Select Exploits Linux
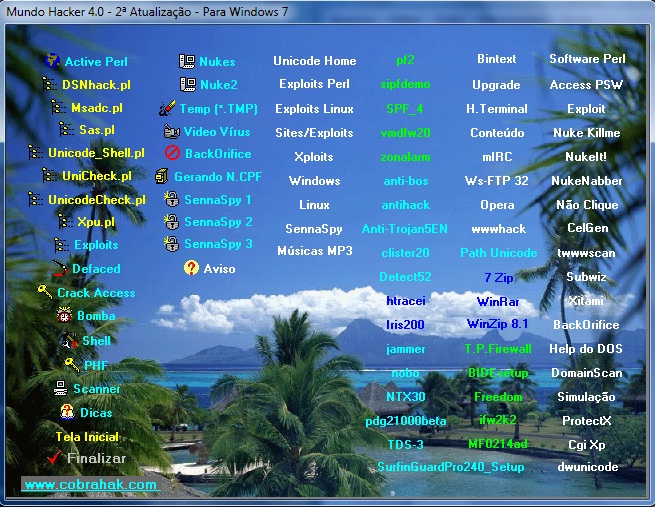655x507 pixels. [x=314, y=108]
